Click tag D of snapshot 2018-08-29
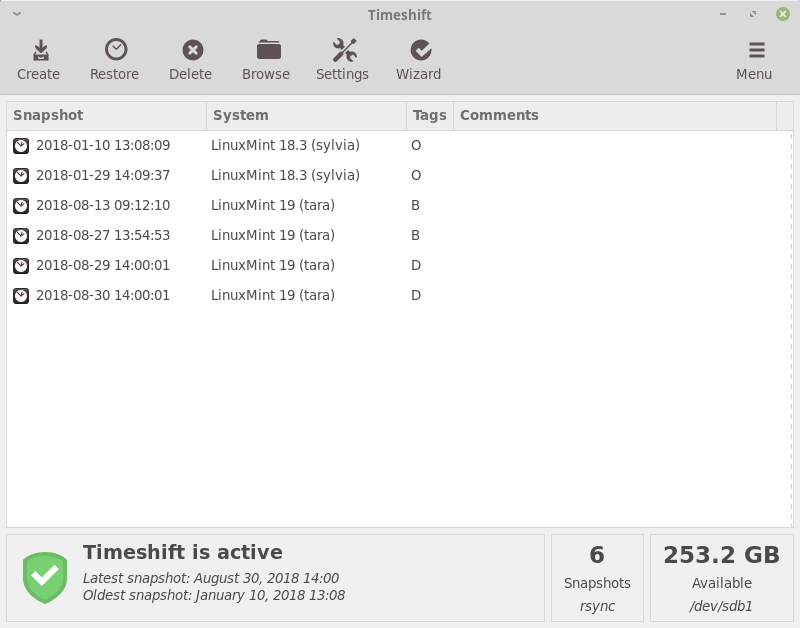 click(416, 265)
